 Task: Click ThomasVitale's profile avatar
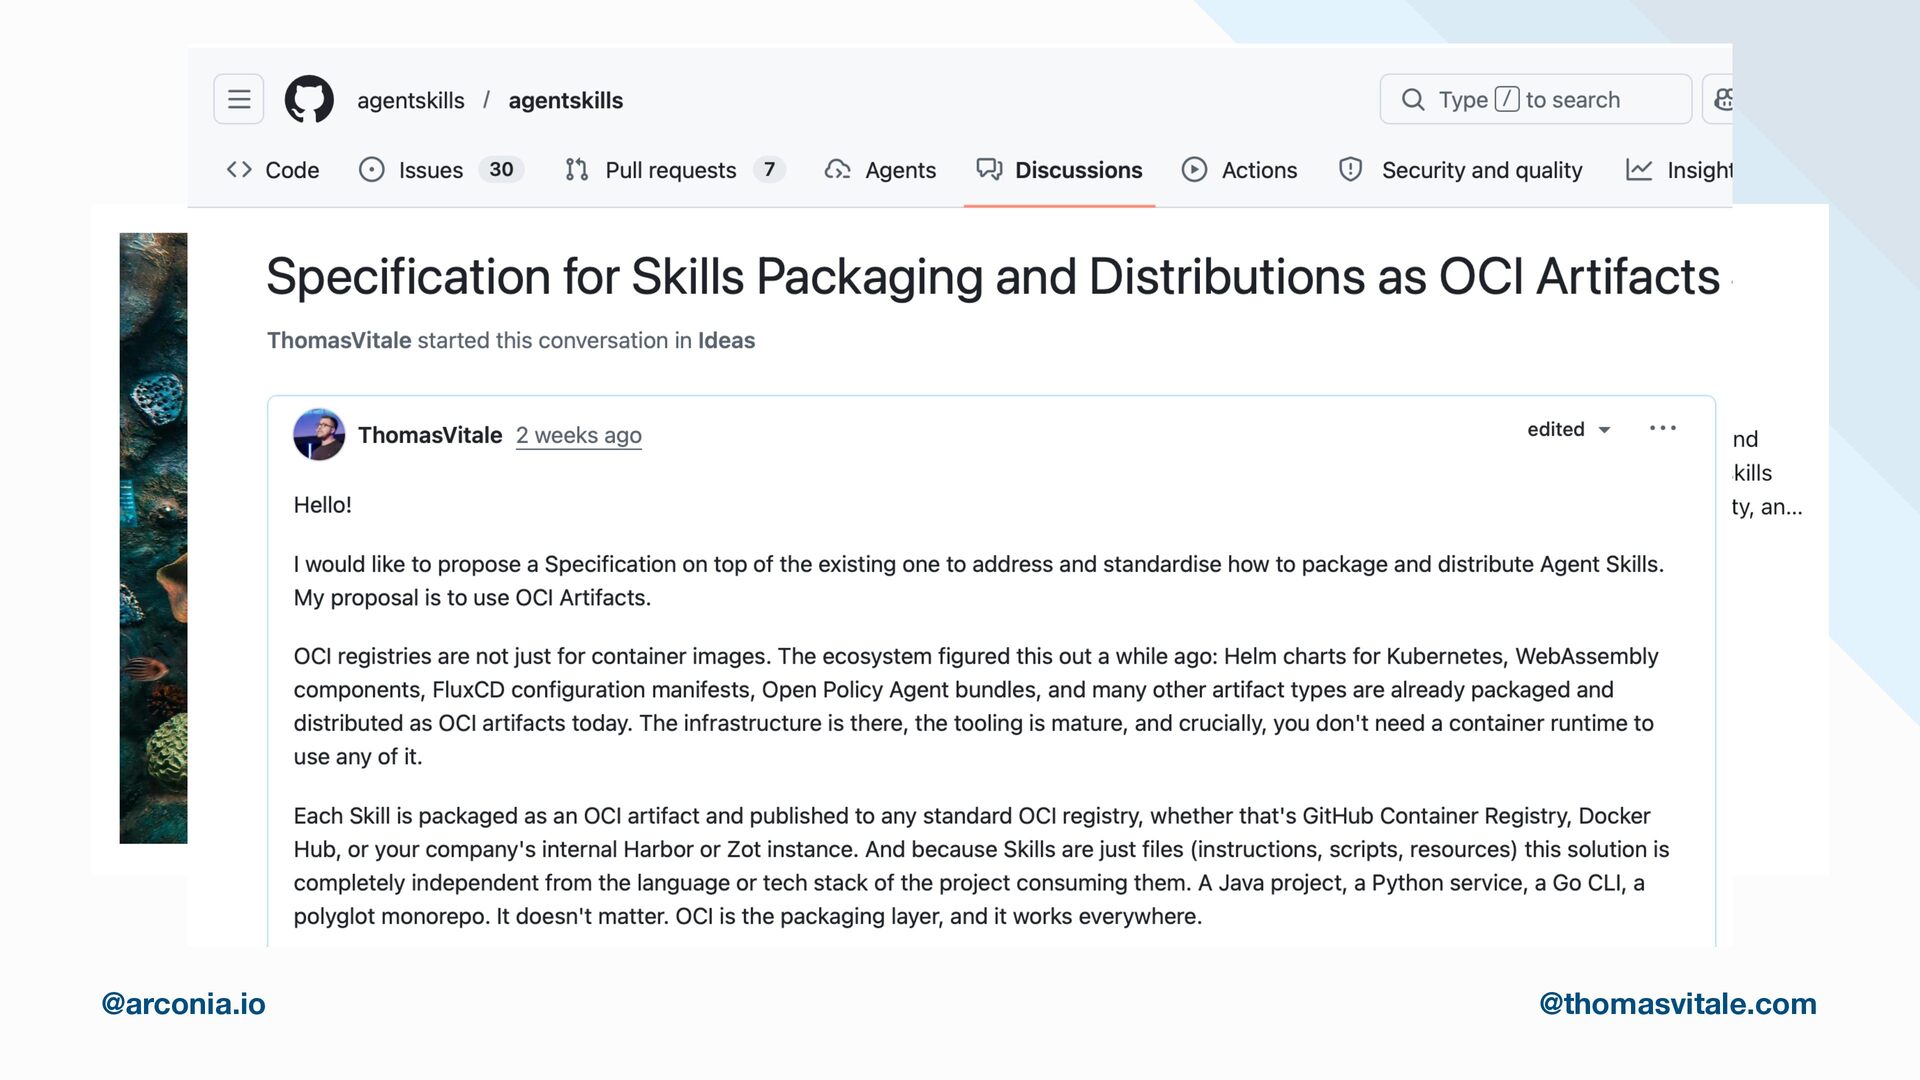(318, 434)
